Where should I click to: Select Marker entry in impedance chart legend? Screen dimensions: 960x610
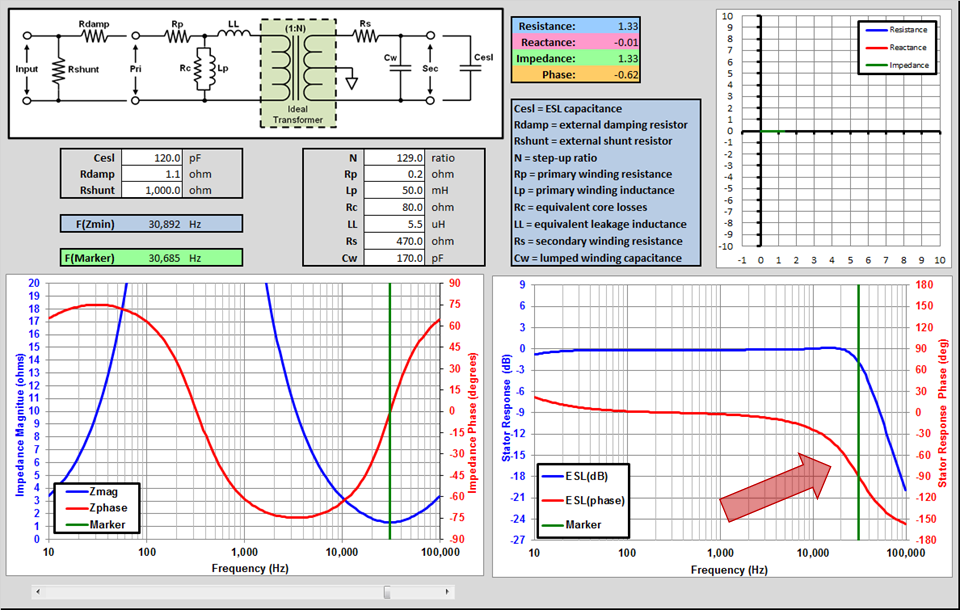pyautogui.click(x=96, y=524)
